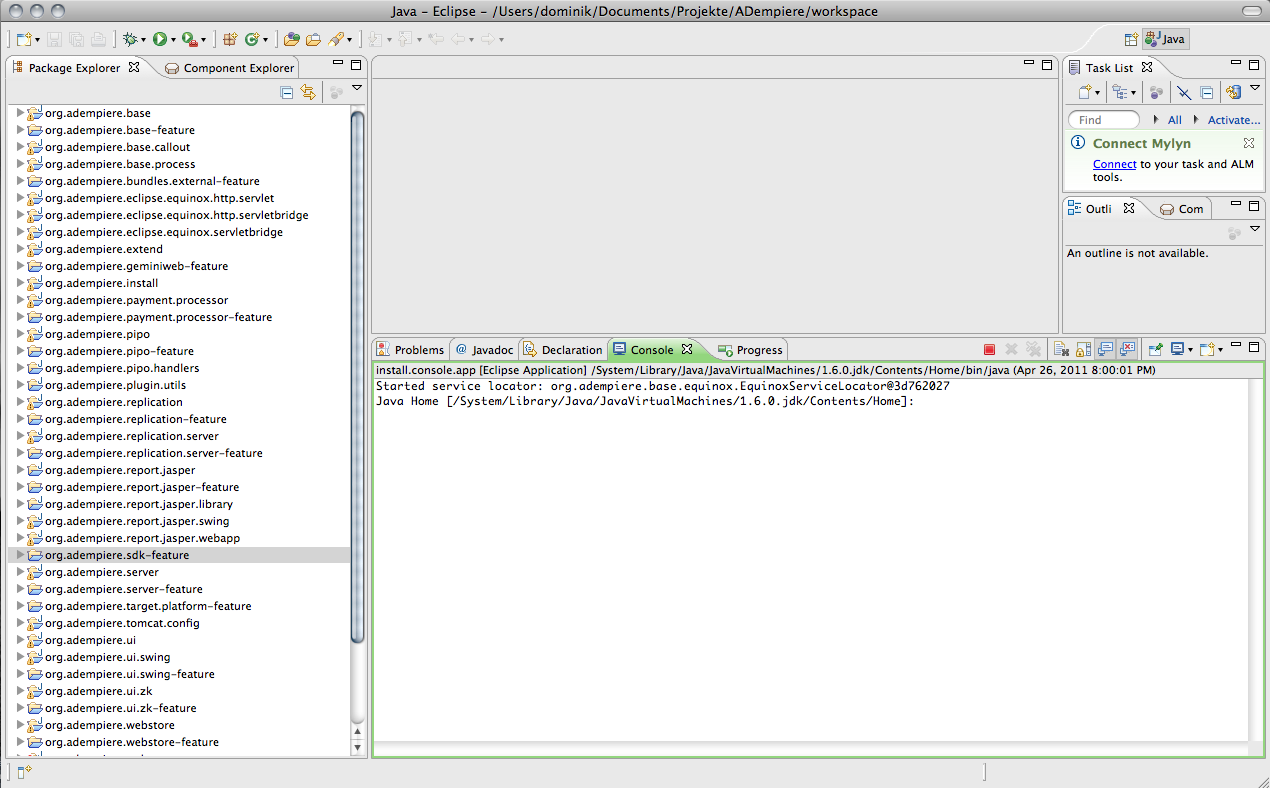Open the Debug configurations dropdown arrow
This screenshot has width=1270, height=788.
[x=143, y=40]
